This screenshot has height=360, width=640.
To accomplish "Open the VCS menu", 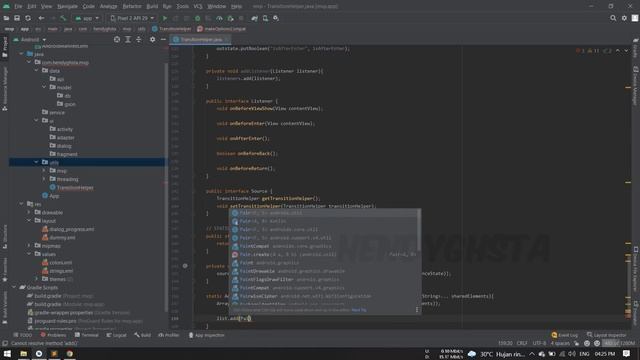I will (x=198, y=6).
